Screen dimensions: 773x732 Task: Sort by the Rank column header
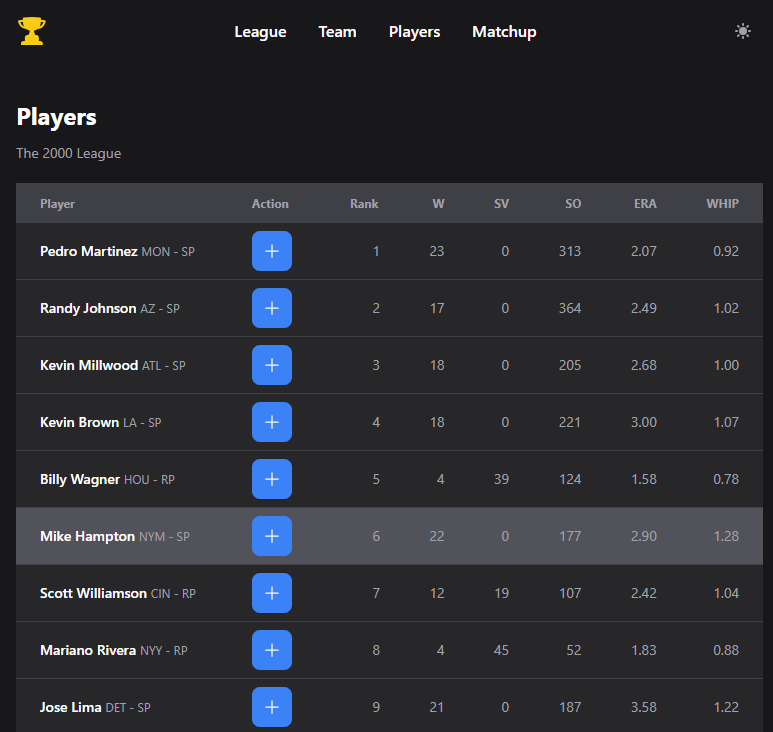364,204
